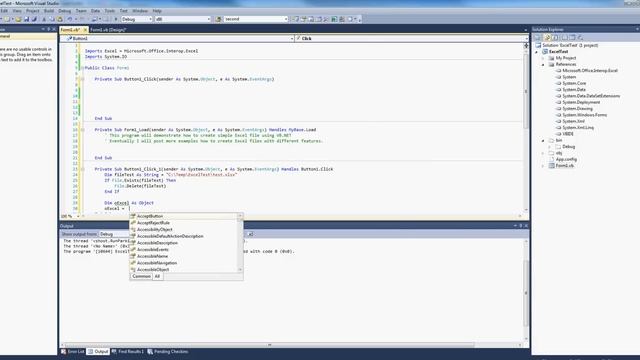Click the Find in Files icon beside the second box
Image resolution: width=640 pixels, height=360 pixels.
click(x=218, y=19)
